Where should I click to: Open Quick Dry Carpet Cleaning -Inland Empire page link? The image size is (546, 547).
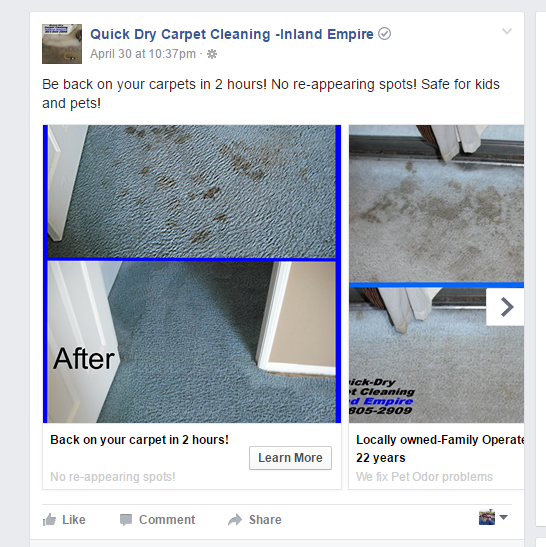[x=232, y=34]
